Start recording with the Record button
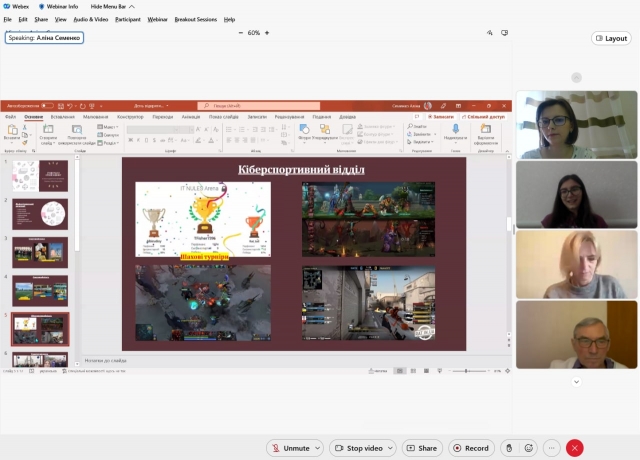Viewport: 640px width, 460px height. 471,448
